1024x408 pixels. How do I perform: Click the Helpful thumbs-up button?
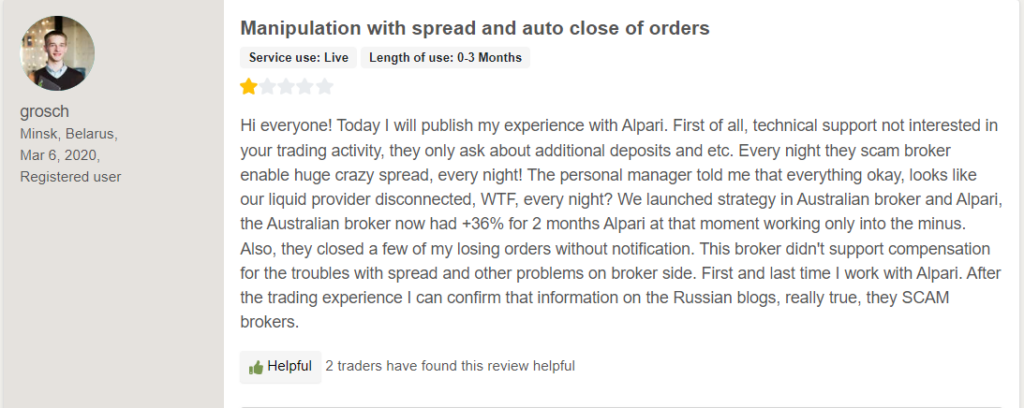click(x=281, y=367)
